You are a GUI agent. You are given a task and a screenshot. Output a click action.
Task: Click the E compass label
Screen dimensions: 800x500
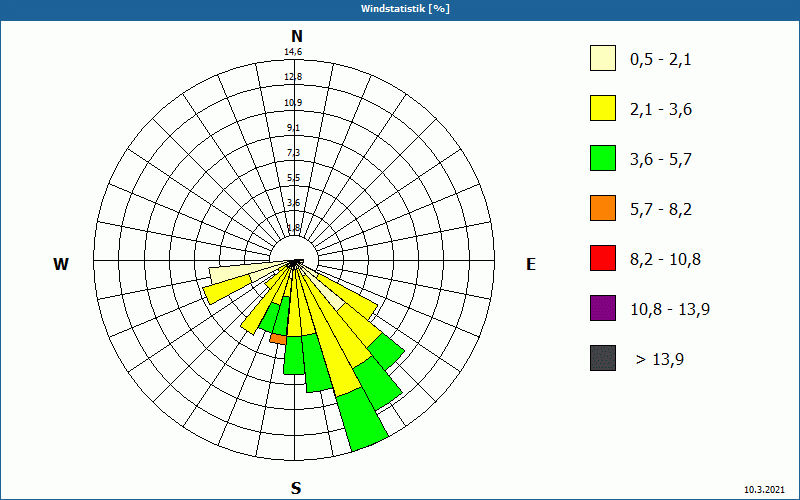[531, 264]
